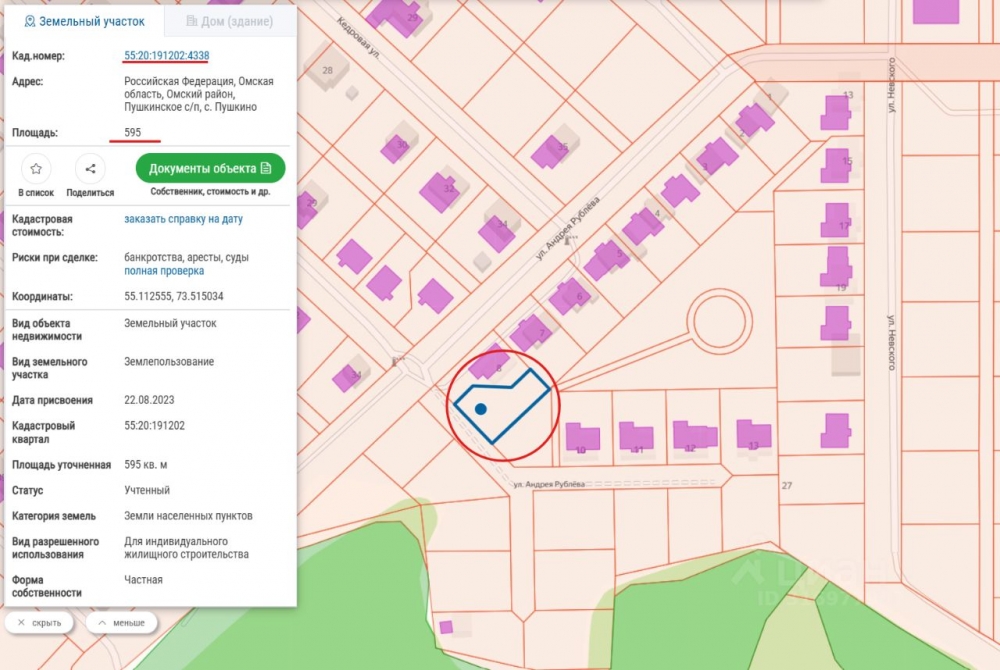The image size is (1000, 670).
Task: Select building number 6 on the map
Action: [570, 296]
